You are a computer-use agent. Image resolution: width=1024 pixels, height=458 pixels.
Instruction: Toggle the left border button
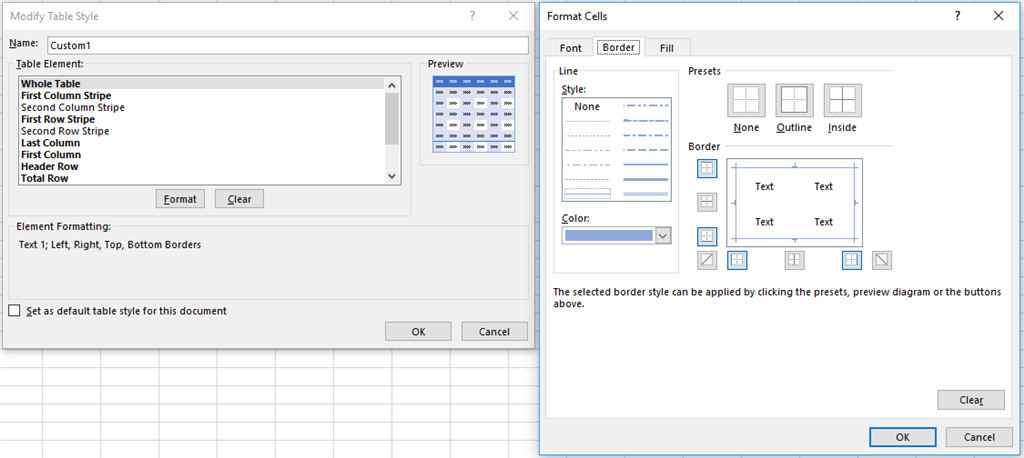point(737,260)
